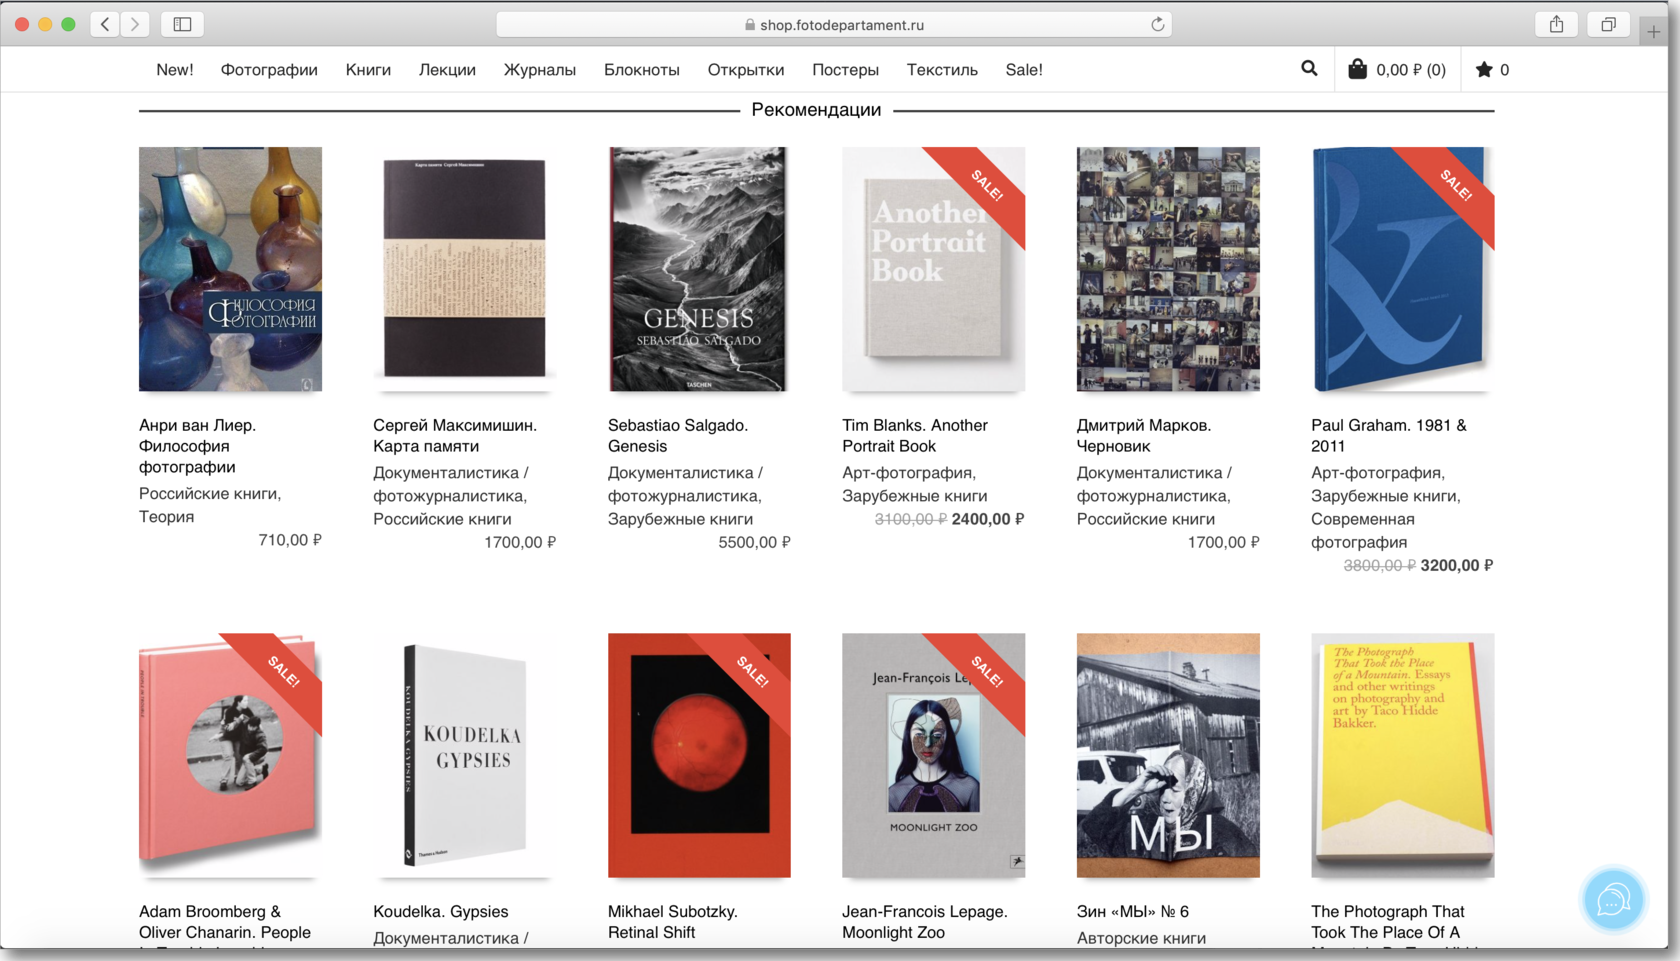Click the sale price 2400,00 ₽
This screenshot has height=961, width=1680.
click(988, 519)
